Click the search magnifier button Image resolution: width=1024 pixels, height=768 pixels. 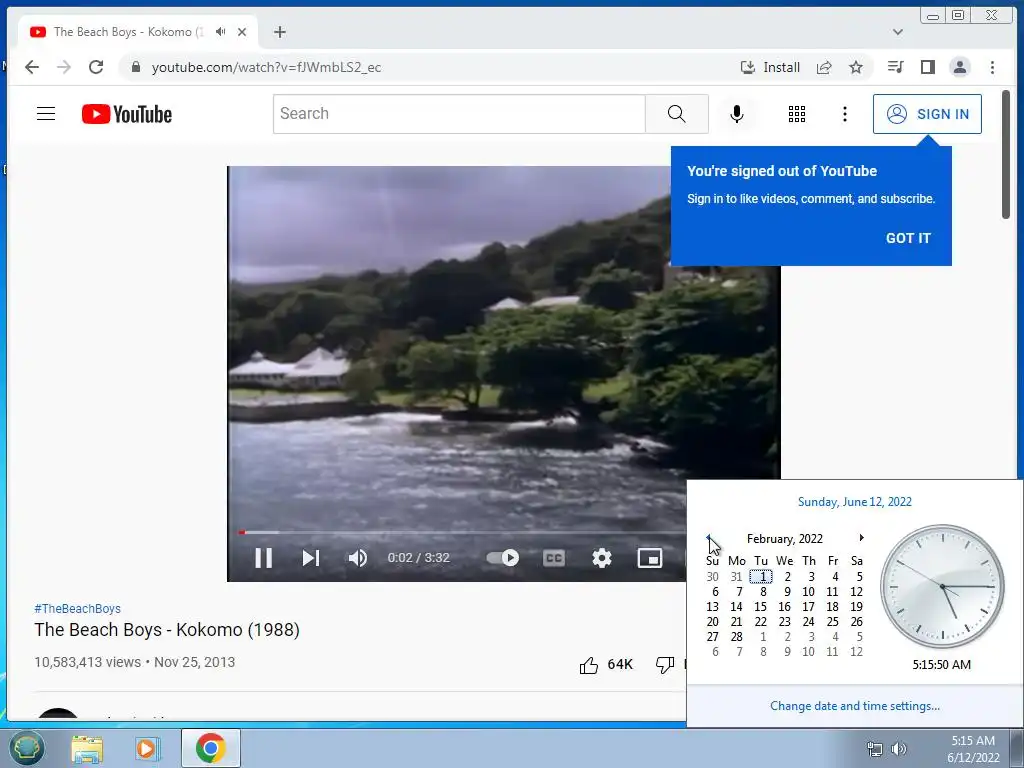pyautogui.click(x=677, y=114)
